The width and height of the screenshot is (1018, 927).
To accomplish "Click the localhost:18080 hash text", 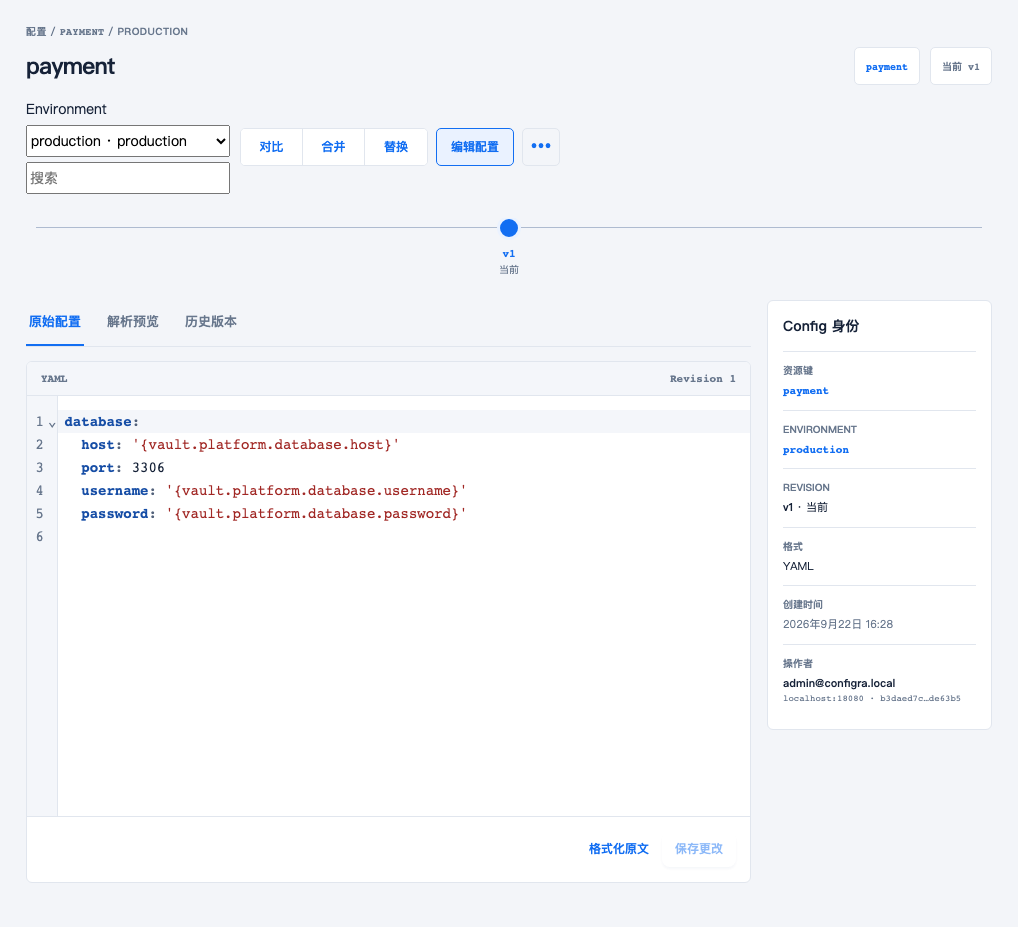I will click(871, 698).
